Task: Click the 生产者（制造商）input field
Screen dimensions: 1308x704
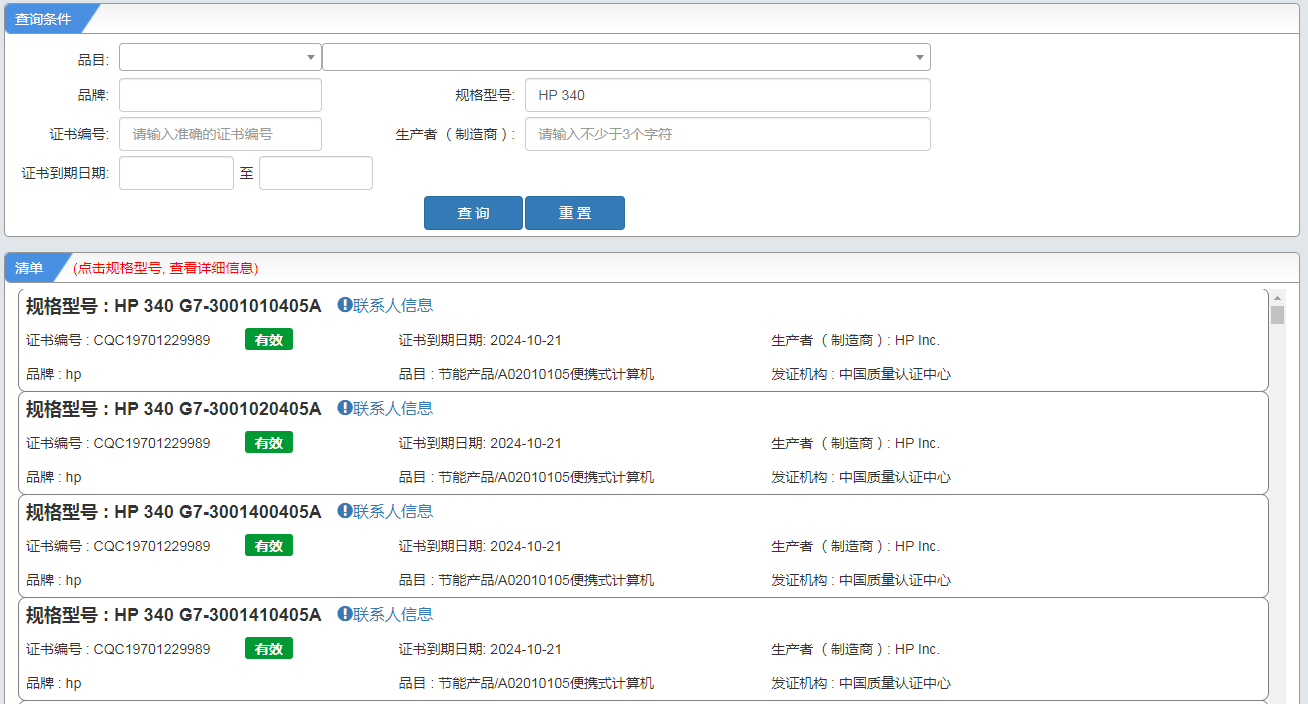Action: point(728,134)
